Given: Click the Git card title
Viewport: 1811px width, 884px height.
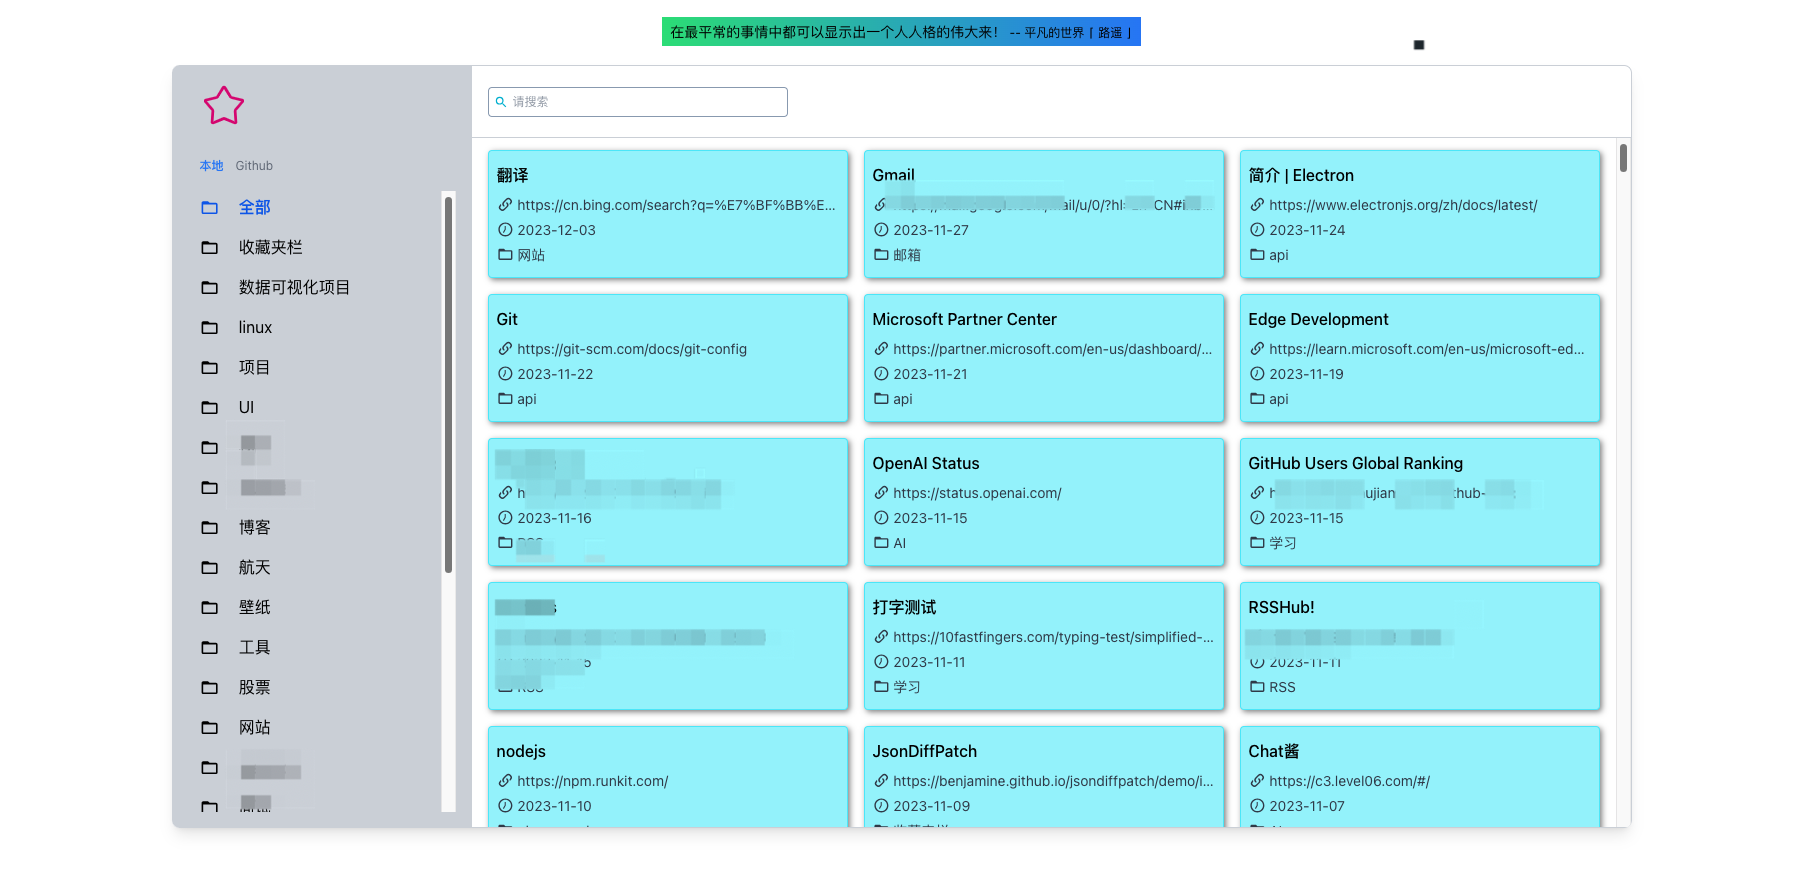Looking at the screenshot, I should click(x=507, y=319).
